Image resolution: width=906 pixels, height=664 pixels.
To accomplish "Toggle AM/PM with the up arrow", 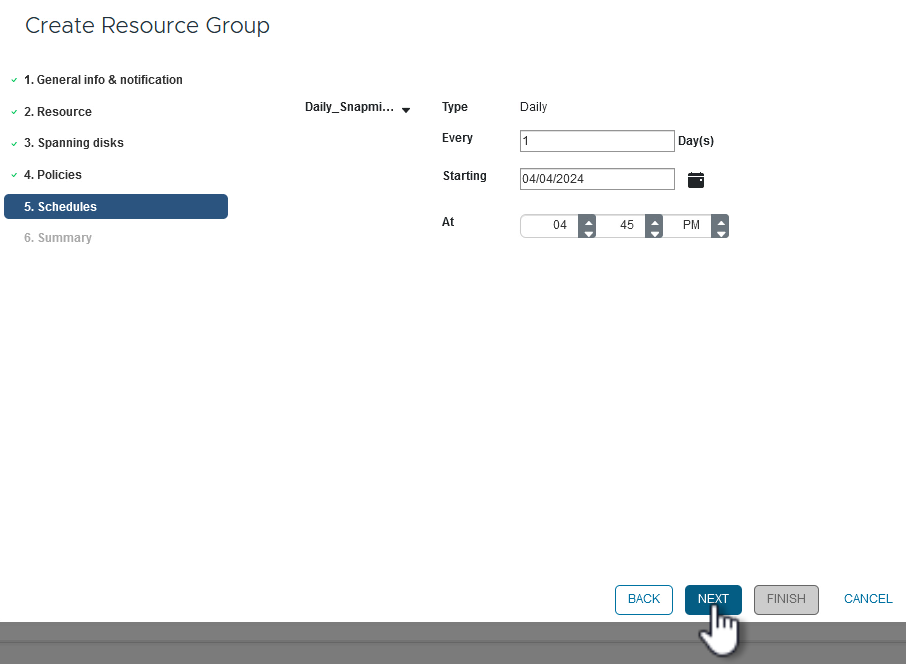I will (721, 221).
